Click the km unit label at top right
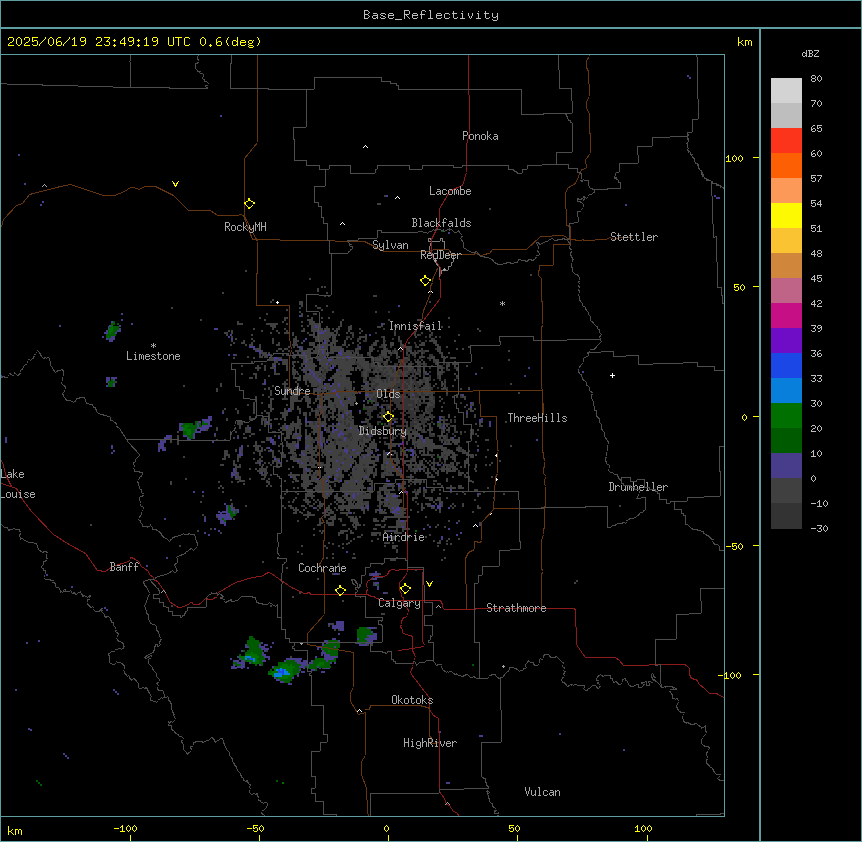Image resolution: width=862 pixels, height=842 pixels. pyautogui.click(x=745, y=42)
